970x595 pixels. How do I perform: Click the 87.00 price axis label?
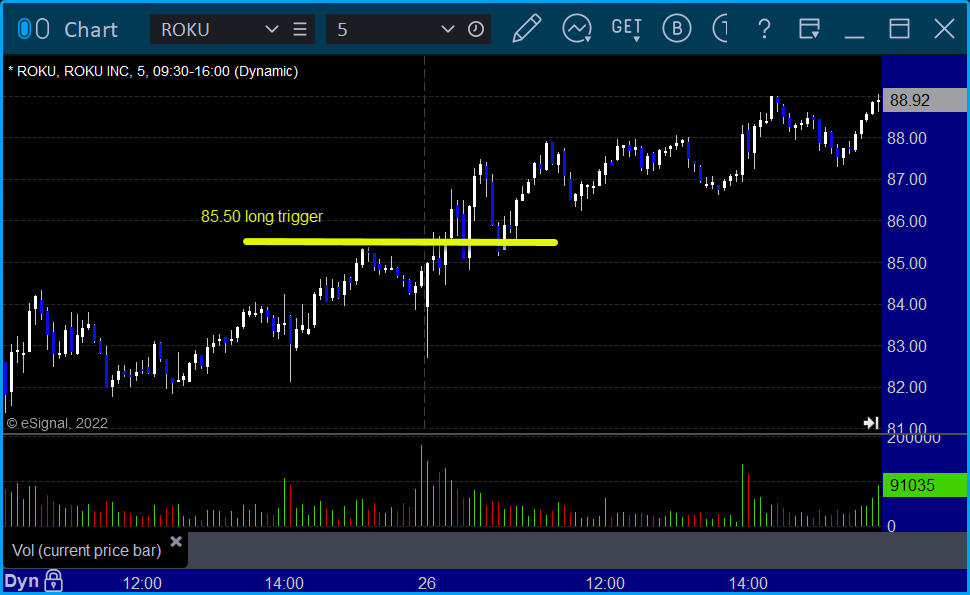[x=907, y=179]
